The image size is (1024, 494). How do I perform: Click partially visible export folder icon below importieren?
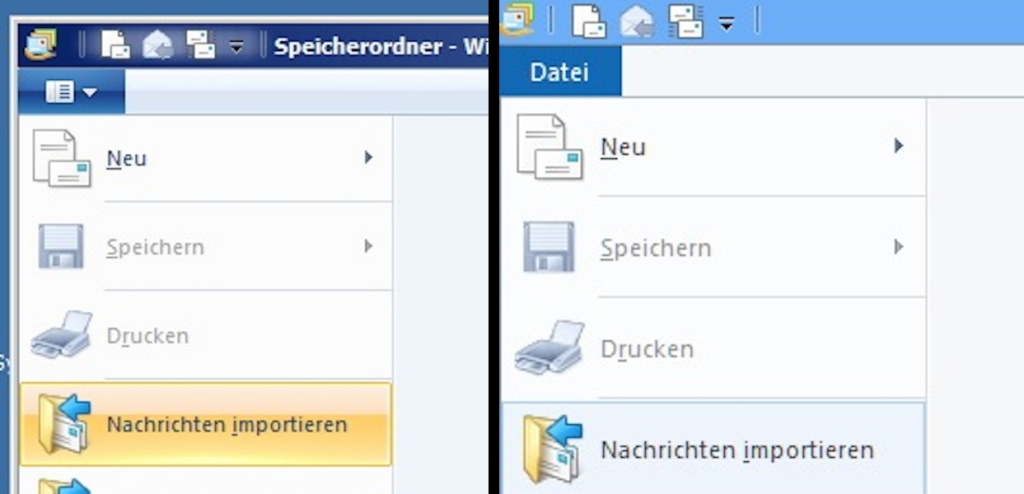point(65,486)
